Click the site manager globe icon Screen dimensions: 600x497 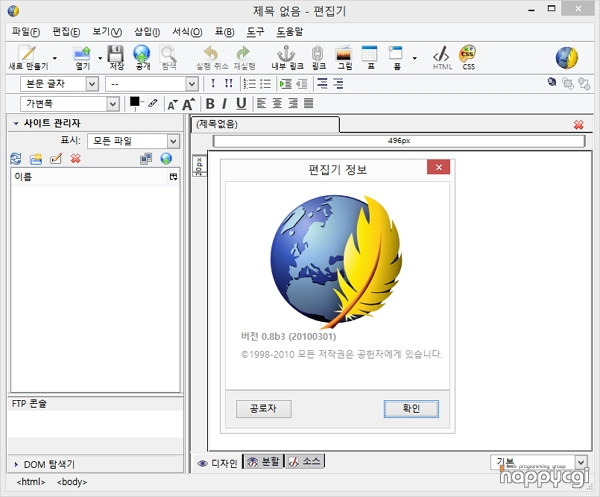166,158
